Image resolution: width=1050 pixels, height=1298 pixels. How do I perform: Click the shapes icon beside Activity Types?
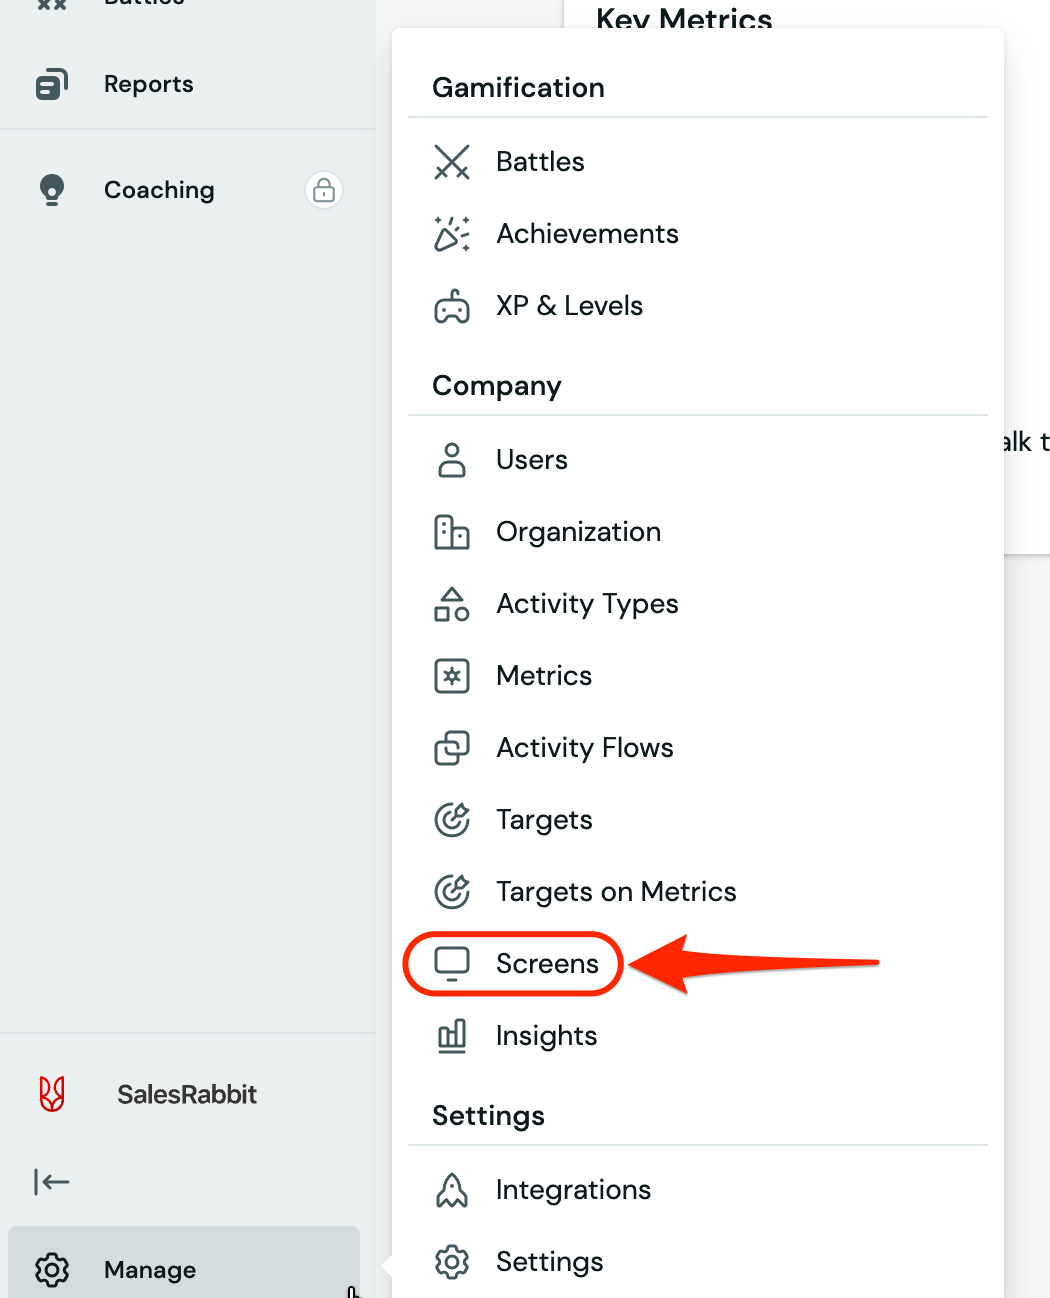(x=452, y=604)
